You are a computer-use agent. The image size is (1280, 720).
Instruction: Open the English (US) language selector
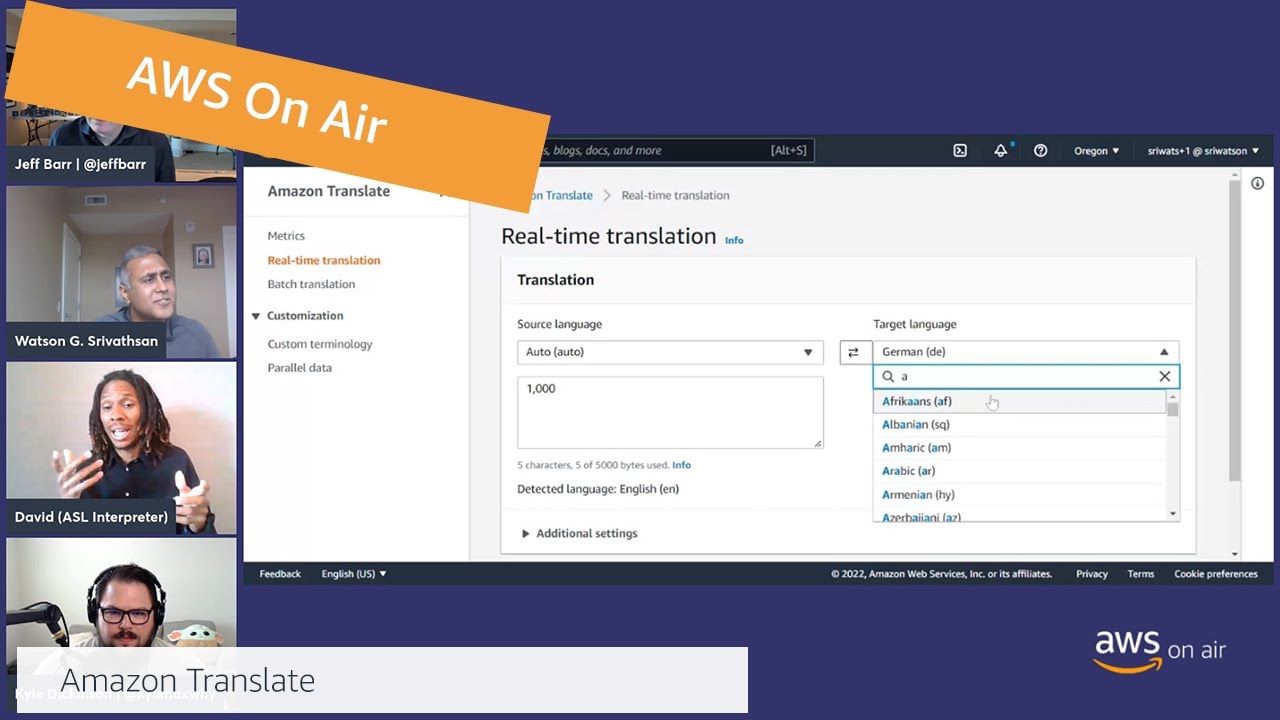click(x=353, y=574)
